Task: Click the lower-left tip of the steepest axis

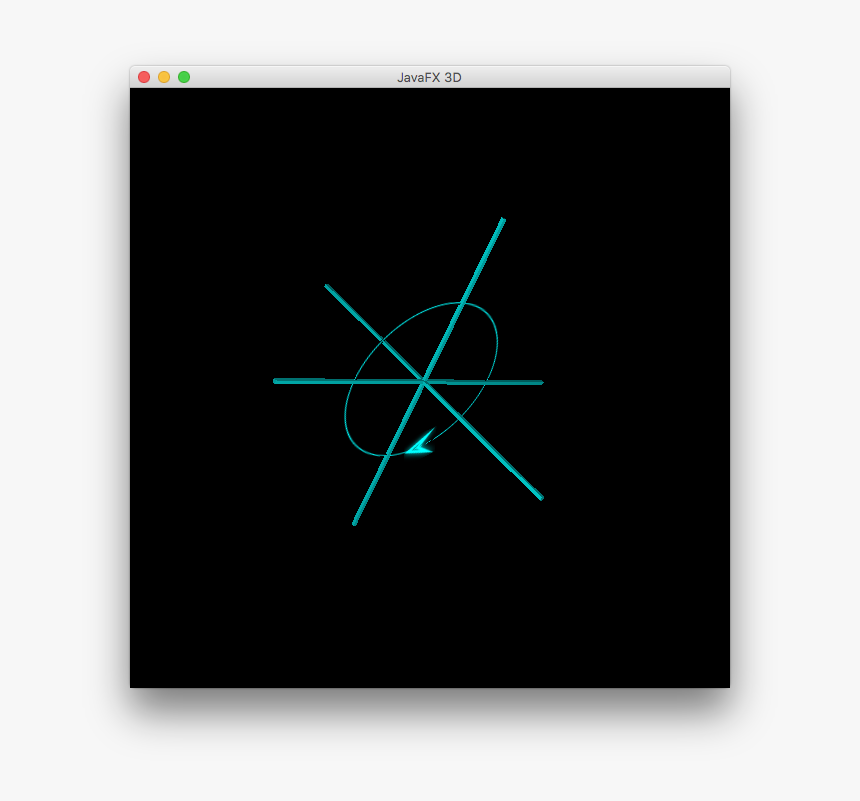Action: pyautogui.click(x=354, y=522)
